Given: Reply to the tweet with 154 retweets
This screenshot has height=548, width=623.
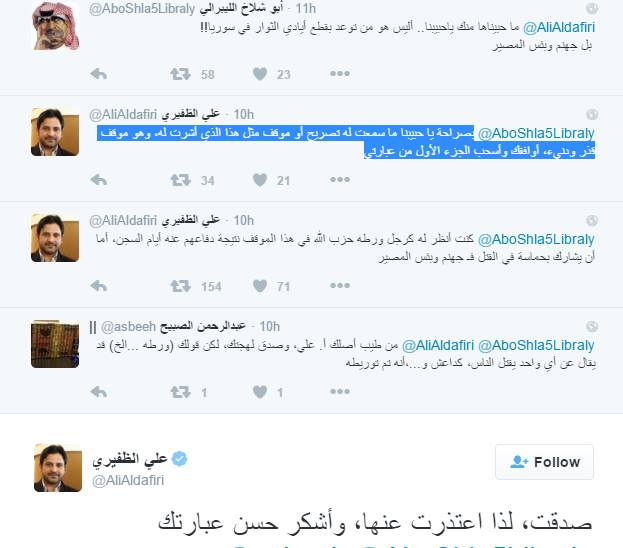Looking at the screenshot, I should (99, 286).
